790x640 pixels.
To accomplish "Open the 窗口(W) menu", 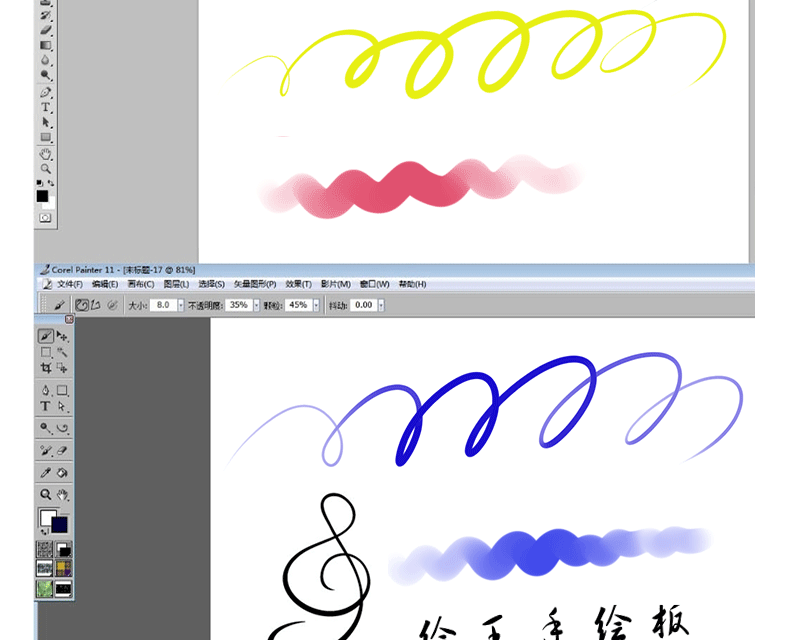I will click(374, 284).
